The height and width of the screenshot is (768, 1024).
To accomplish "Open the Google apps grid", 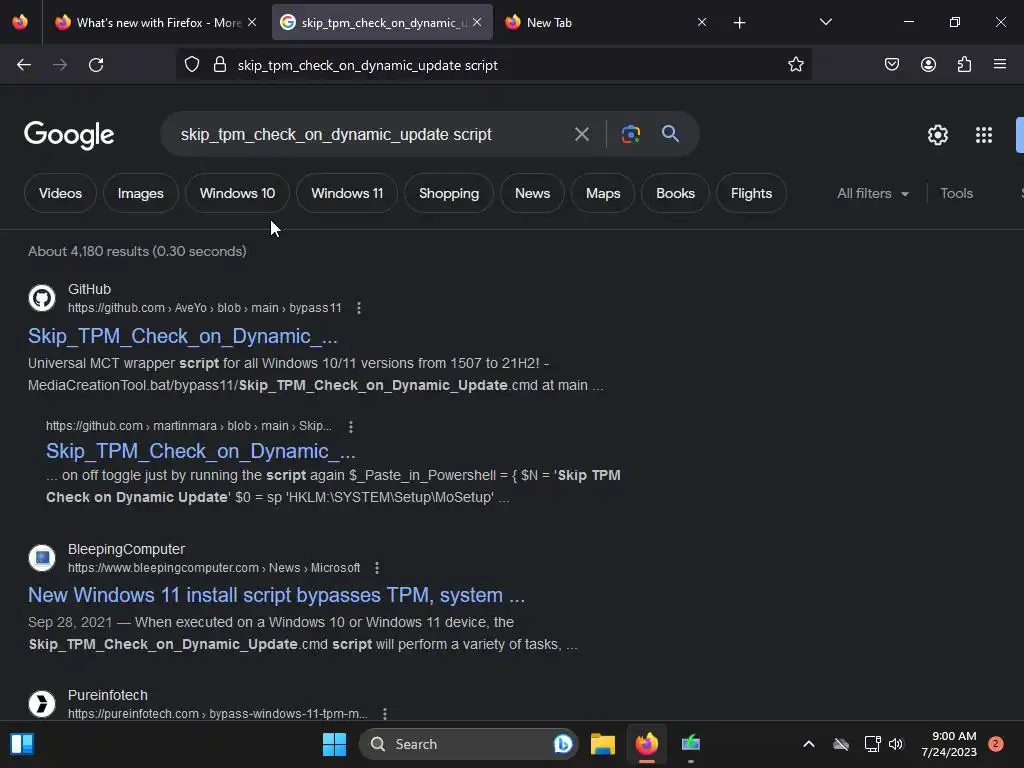I will click(x=984, y=135).
